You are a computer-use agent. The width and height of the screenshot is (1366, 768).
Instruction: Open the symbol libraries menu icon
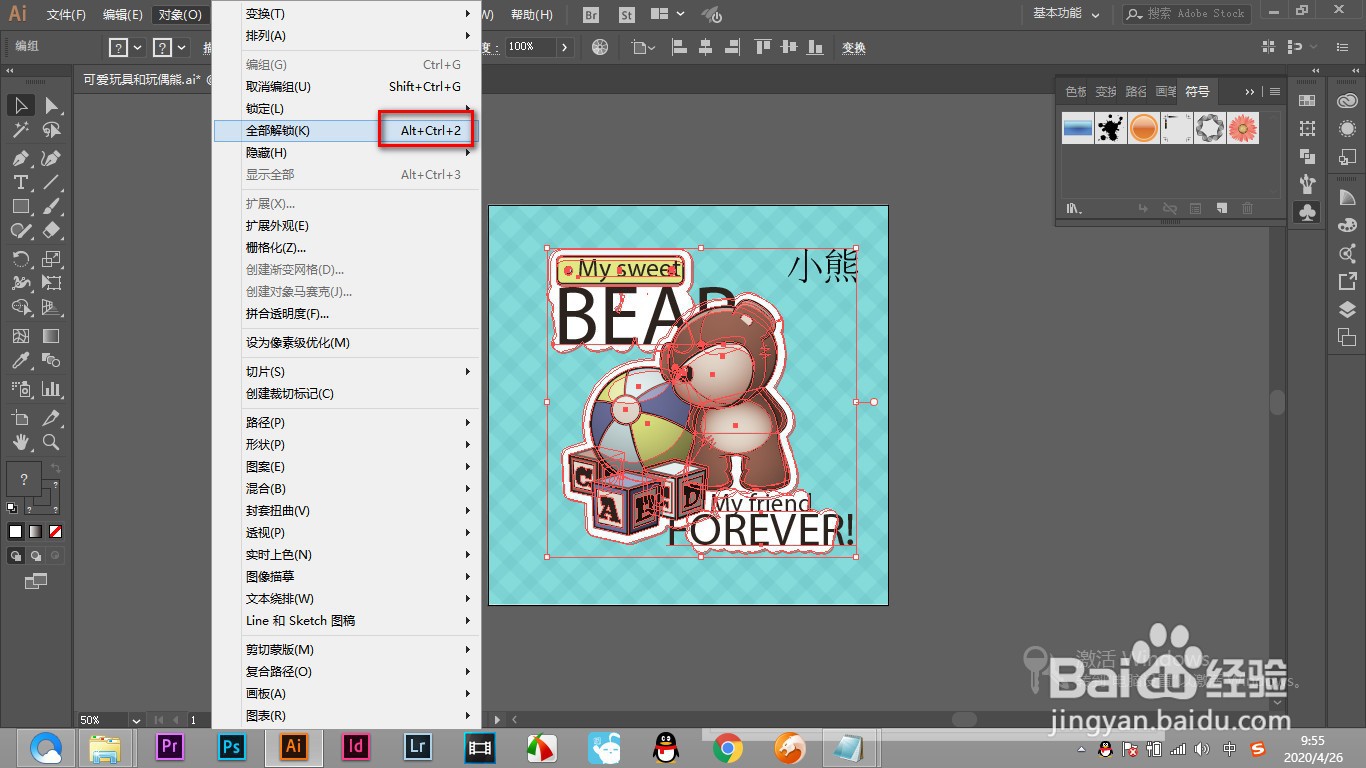click(x=1074, y=208)
